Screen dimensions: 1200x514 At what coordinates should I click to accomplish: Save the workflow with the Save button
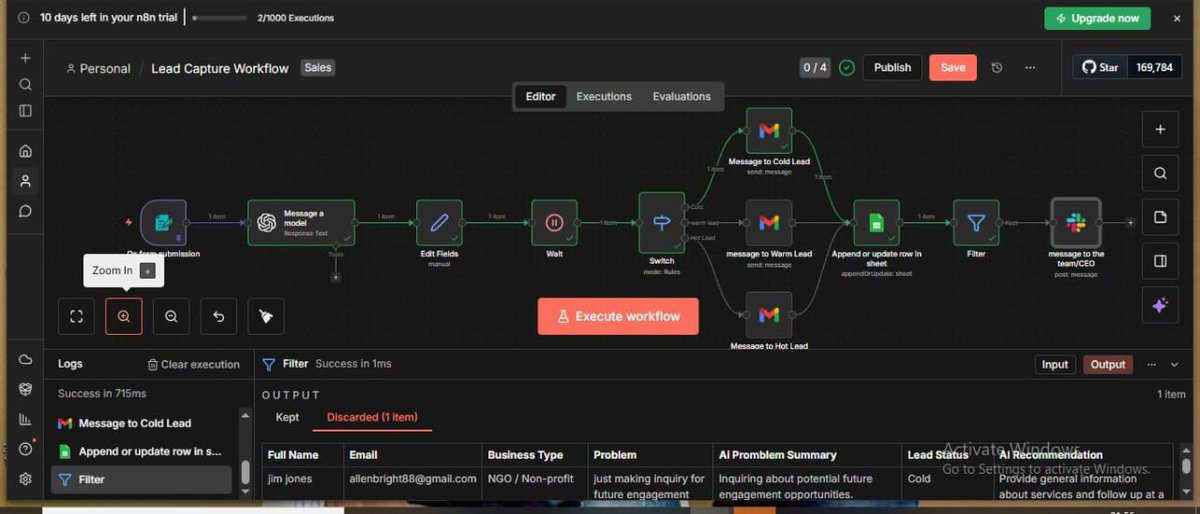point(953,68)
